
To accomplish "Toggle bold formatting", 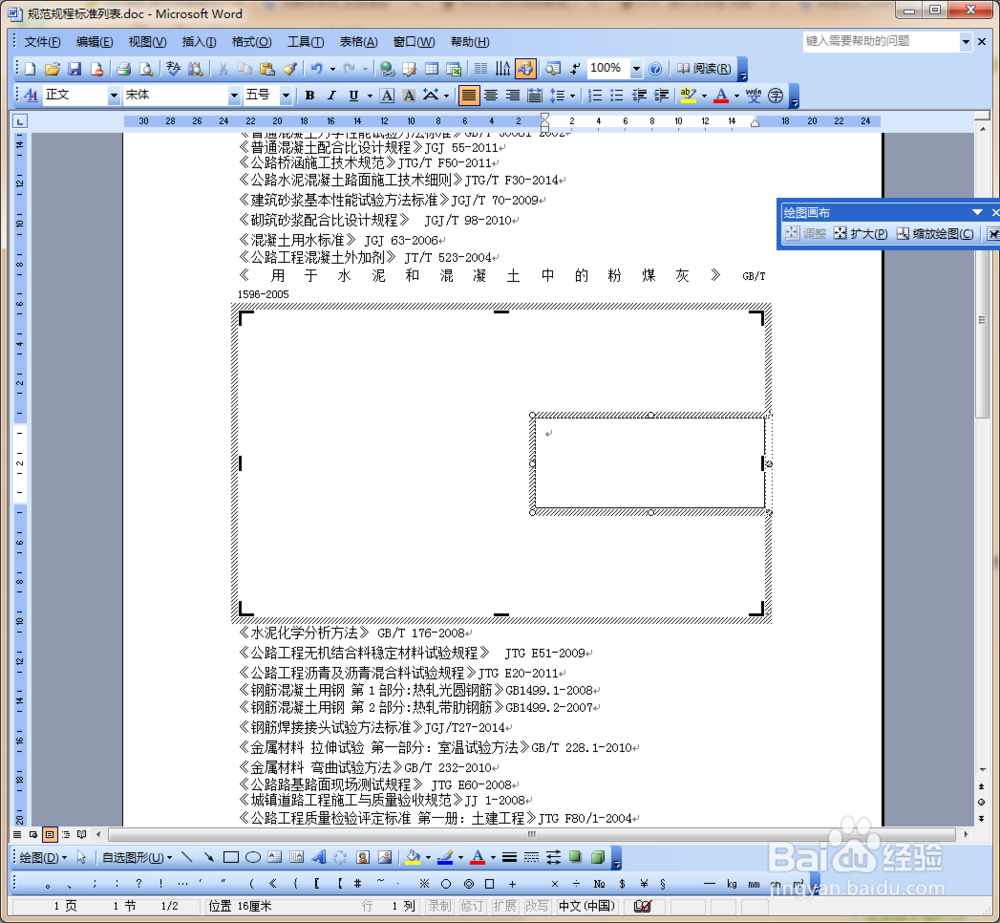I will pyautogui.click(x=310, y=96).
